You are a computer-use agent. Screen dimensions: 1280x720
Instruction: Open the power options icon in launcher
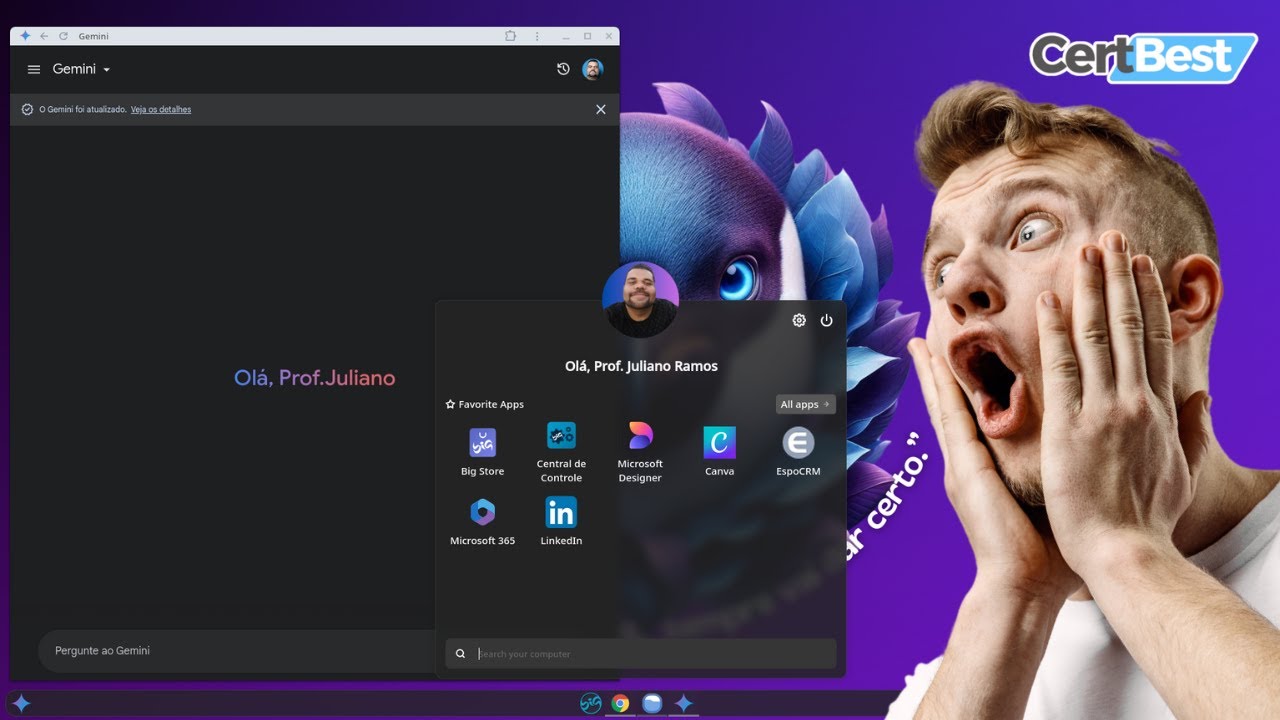(826, 321)
